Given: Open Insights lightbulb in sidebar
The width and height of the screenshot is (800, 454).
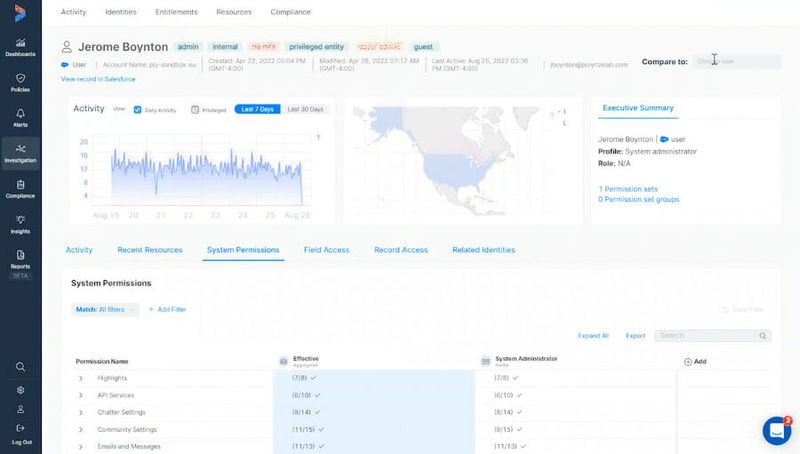Looking at the screenshot, I should tap(21, 223).
